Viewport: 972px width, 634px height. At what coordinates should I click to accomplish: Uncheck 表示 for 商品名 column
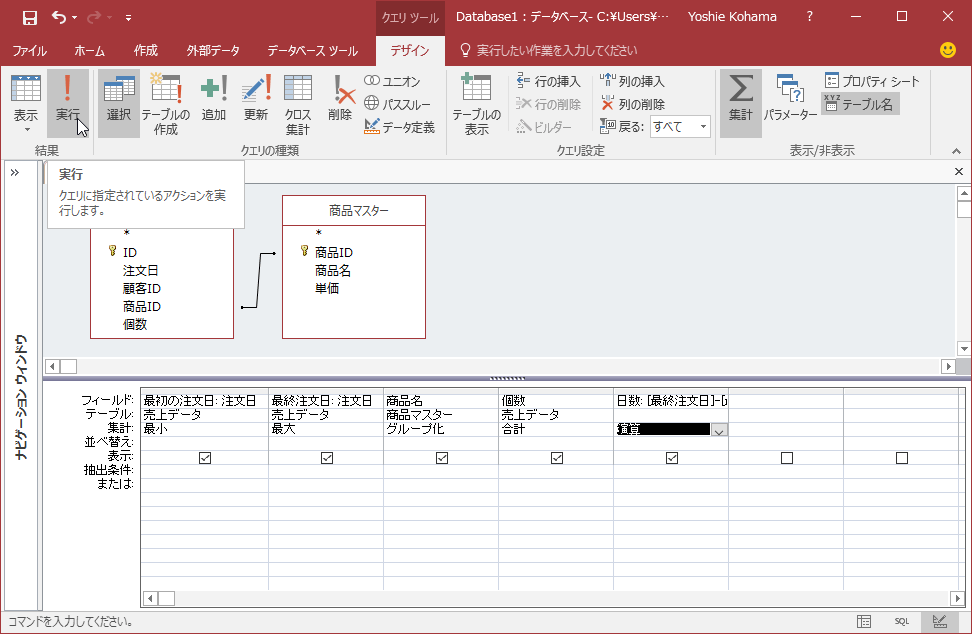tap(442, 458)
